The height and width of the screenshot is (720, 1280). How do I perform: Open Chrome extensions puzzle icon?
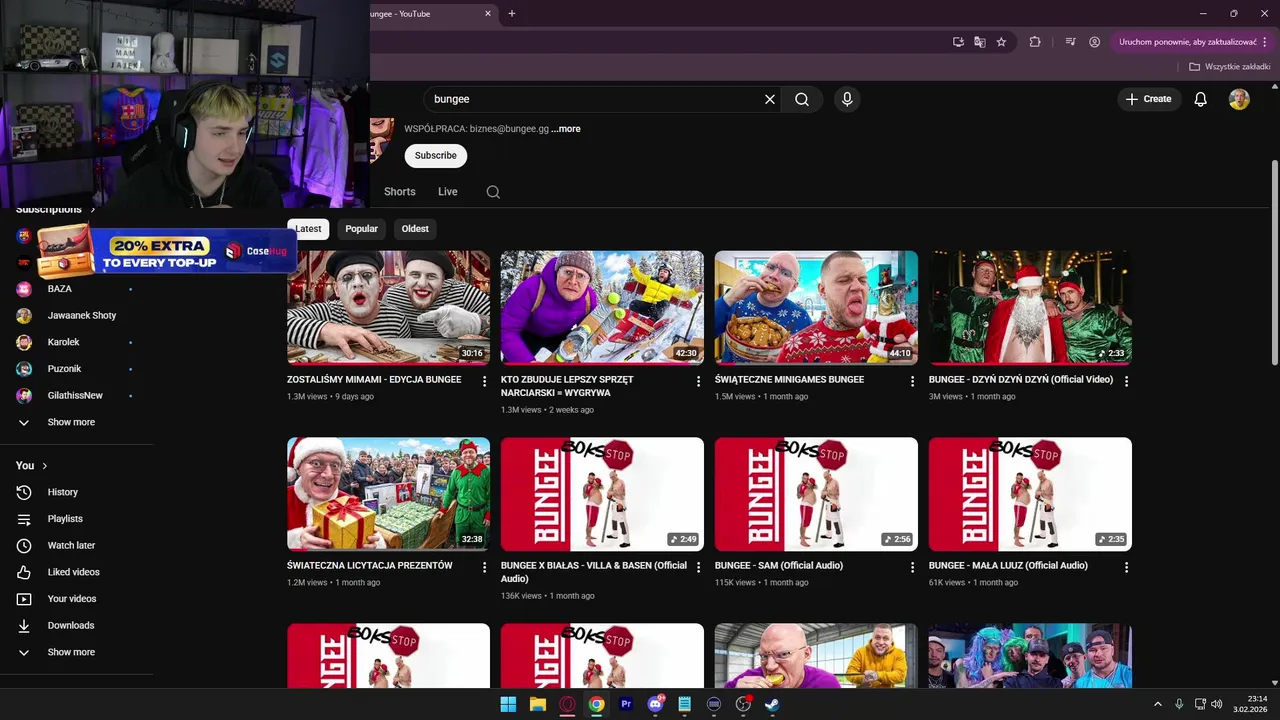[x=1035, y=42]
